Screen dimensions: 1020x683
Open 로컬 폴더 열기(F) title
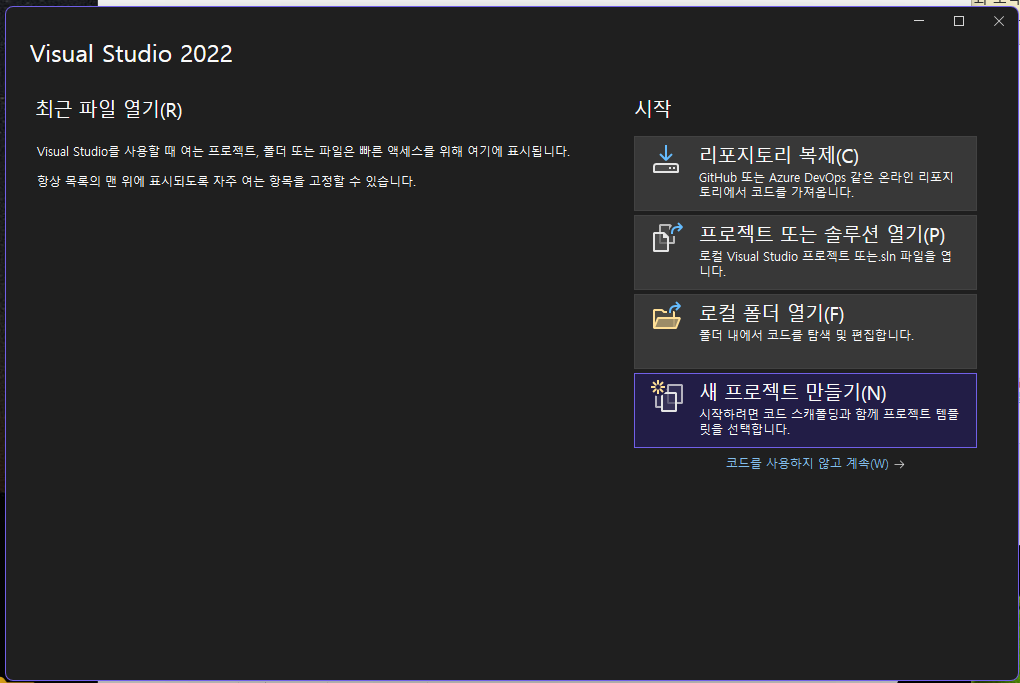(772, 314)
